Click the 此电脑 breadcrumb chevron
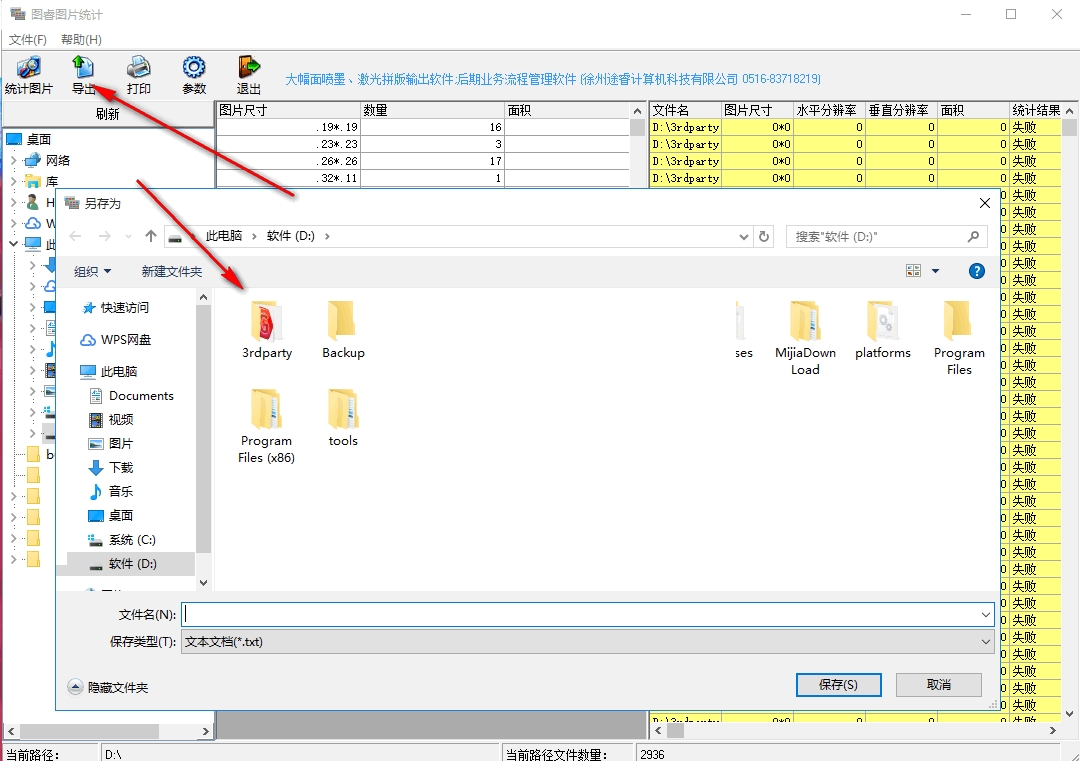1080x761 pixels. point(254,236)
